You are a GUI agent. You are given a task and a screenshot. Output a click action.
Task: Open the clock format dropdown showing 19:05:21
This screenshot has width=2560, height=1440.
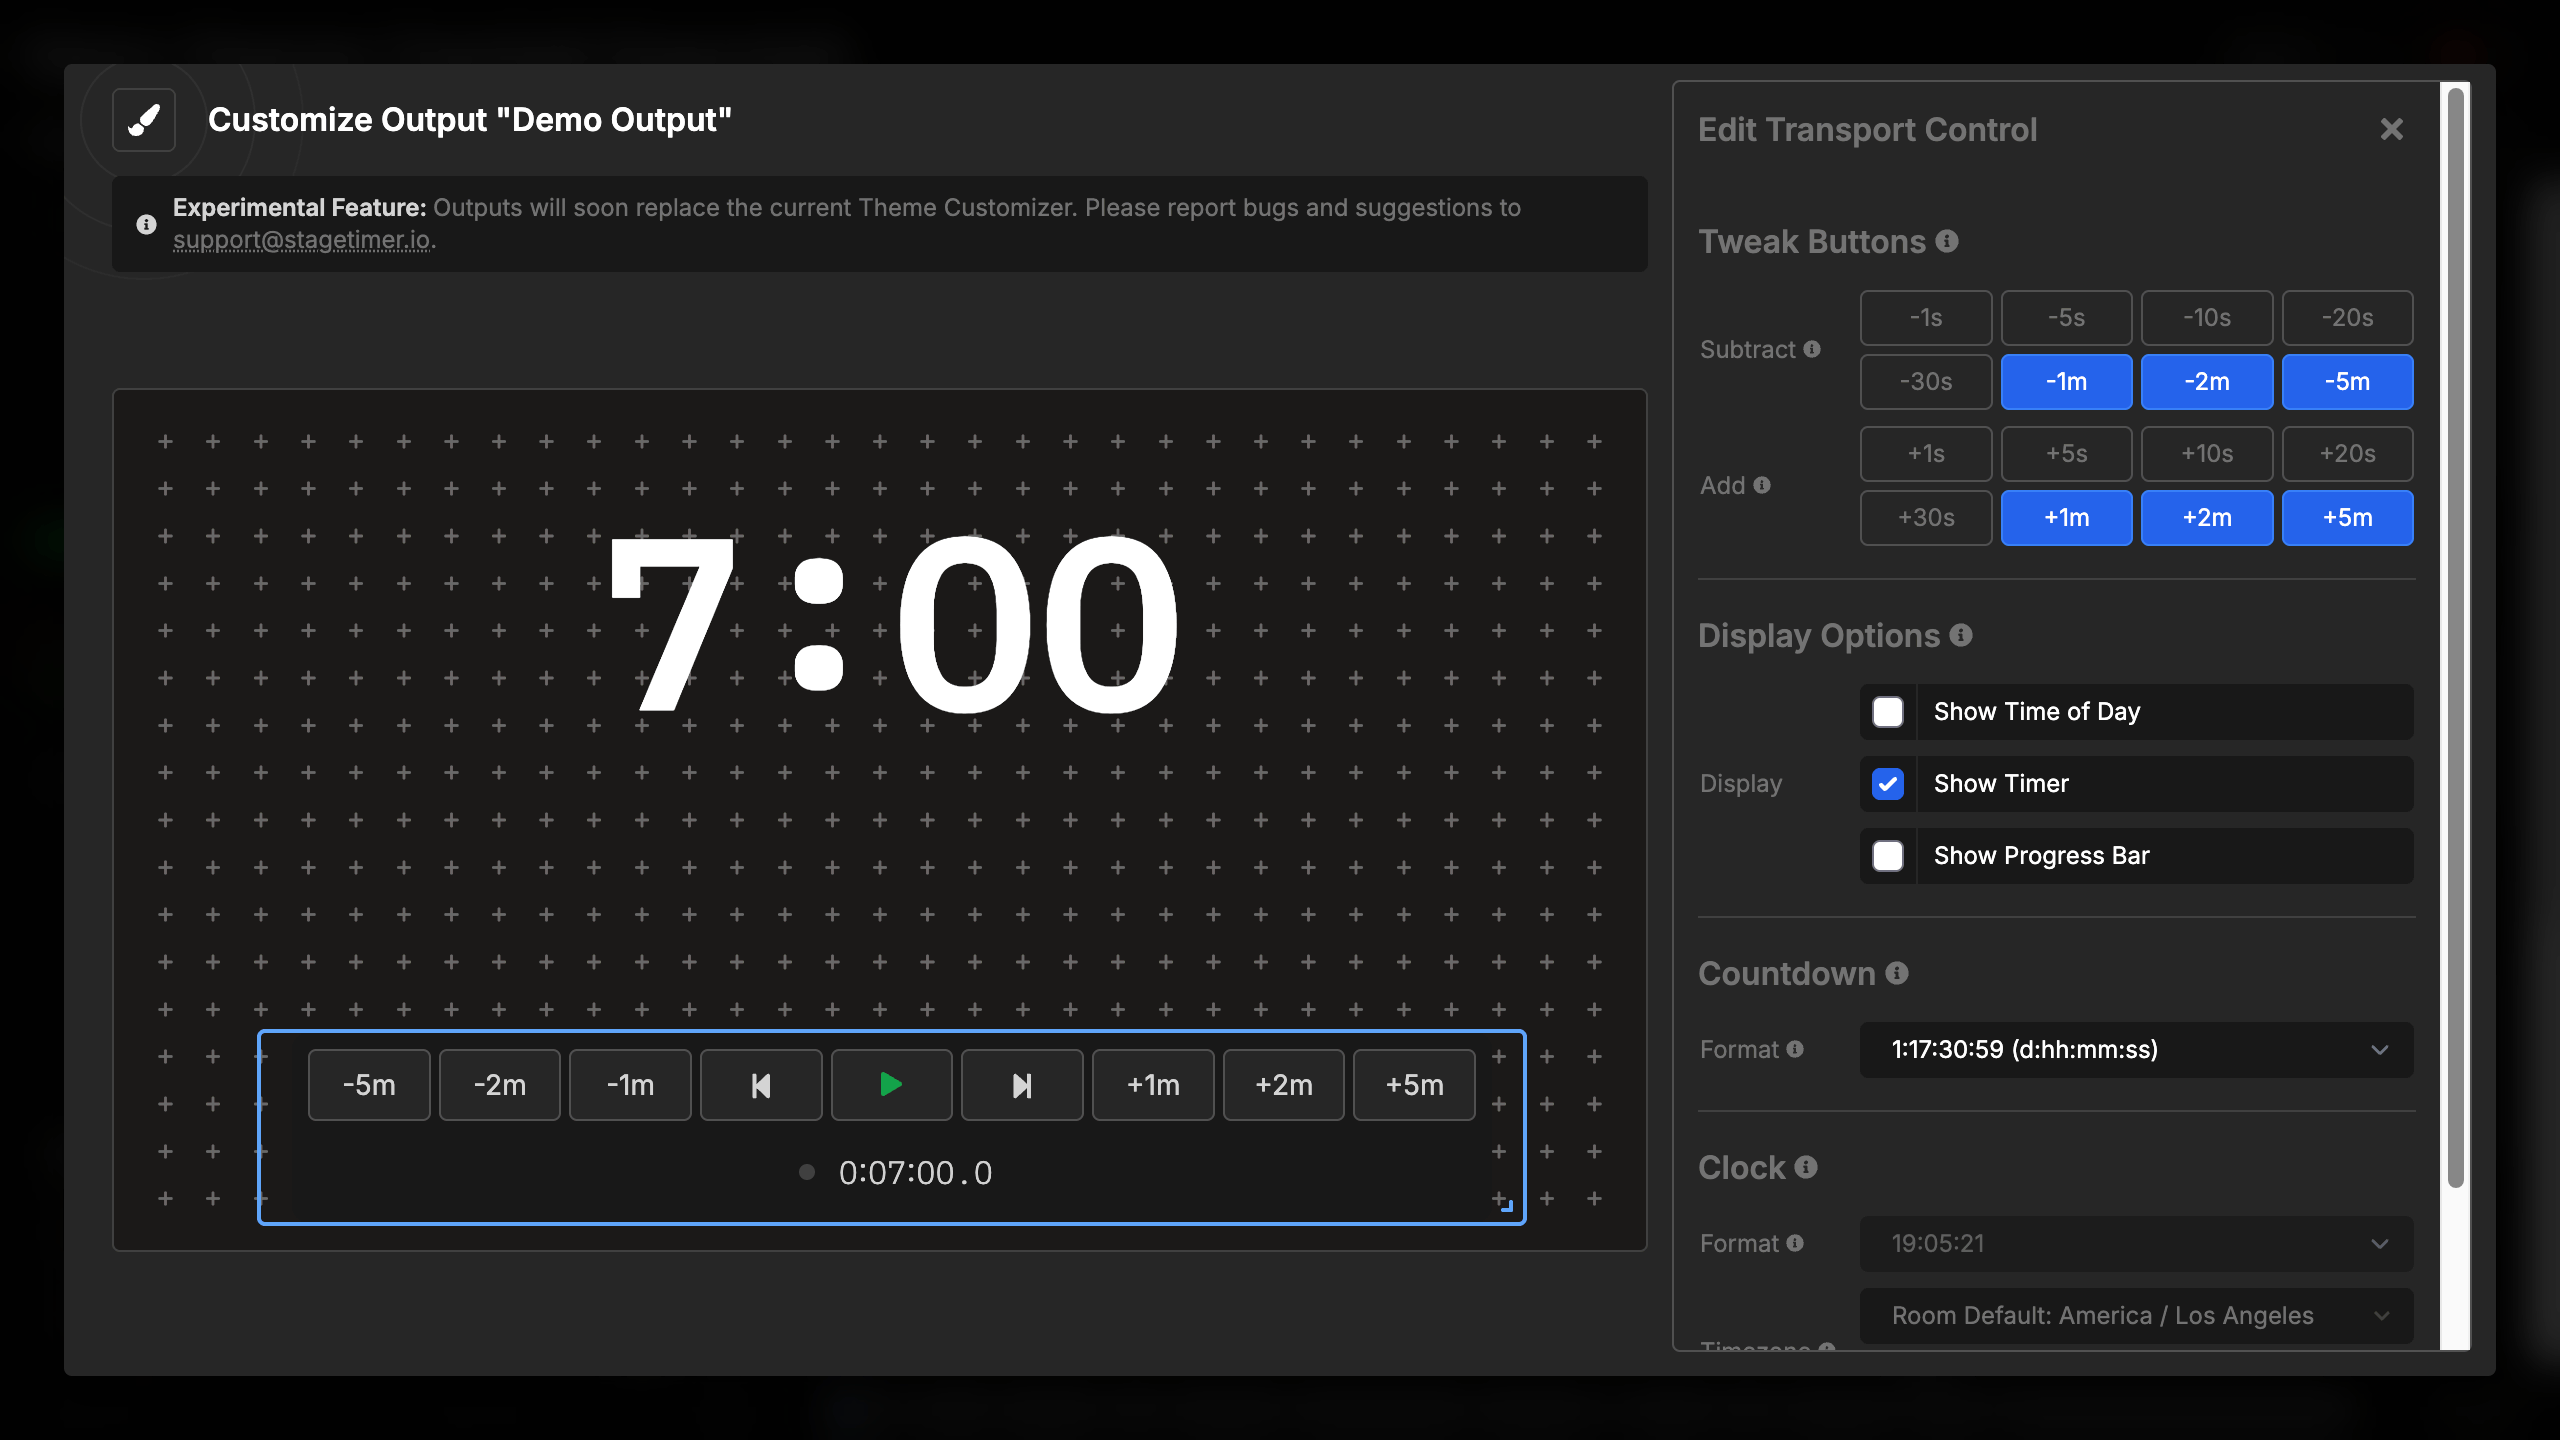pos(2135,1243)
